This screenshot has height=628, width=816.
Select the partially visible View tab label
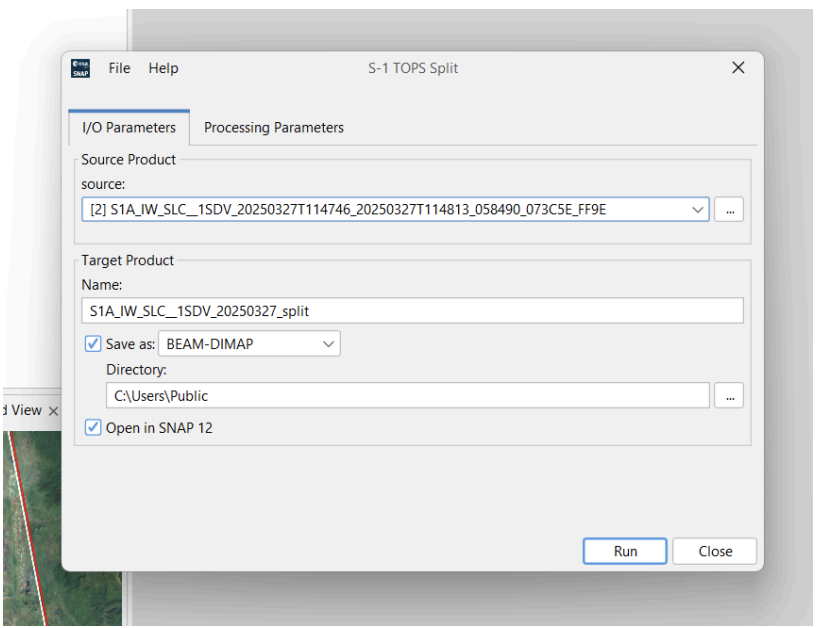tap(22, 410)
